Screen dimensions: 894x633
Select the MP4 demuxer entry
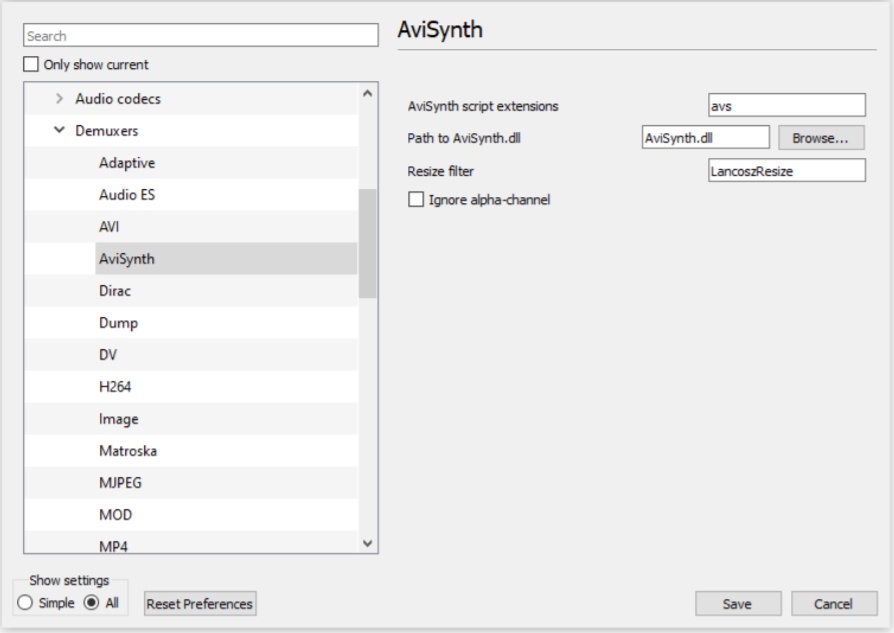point(113,545)
